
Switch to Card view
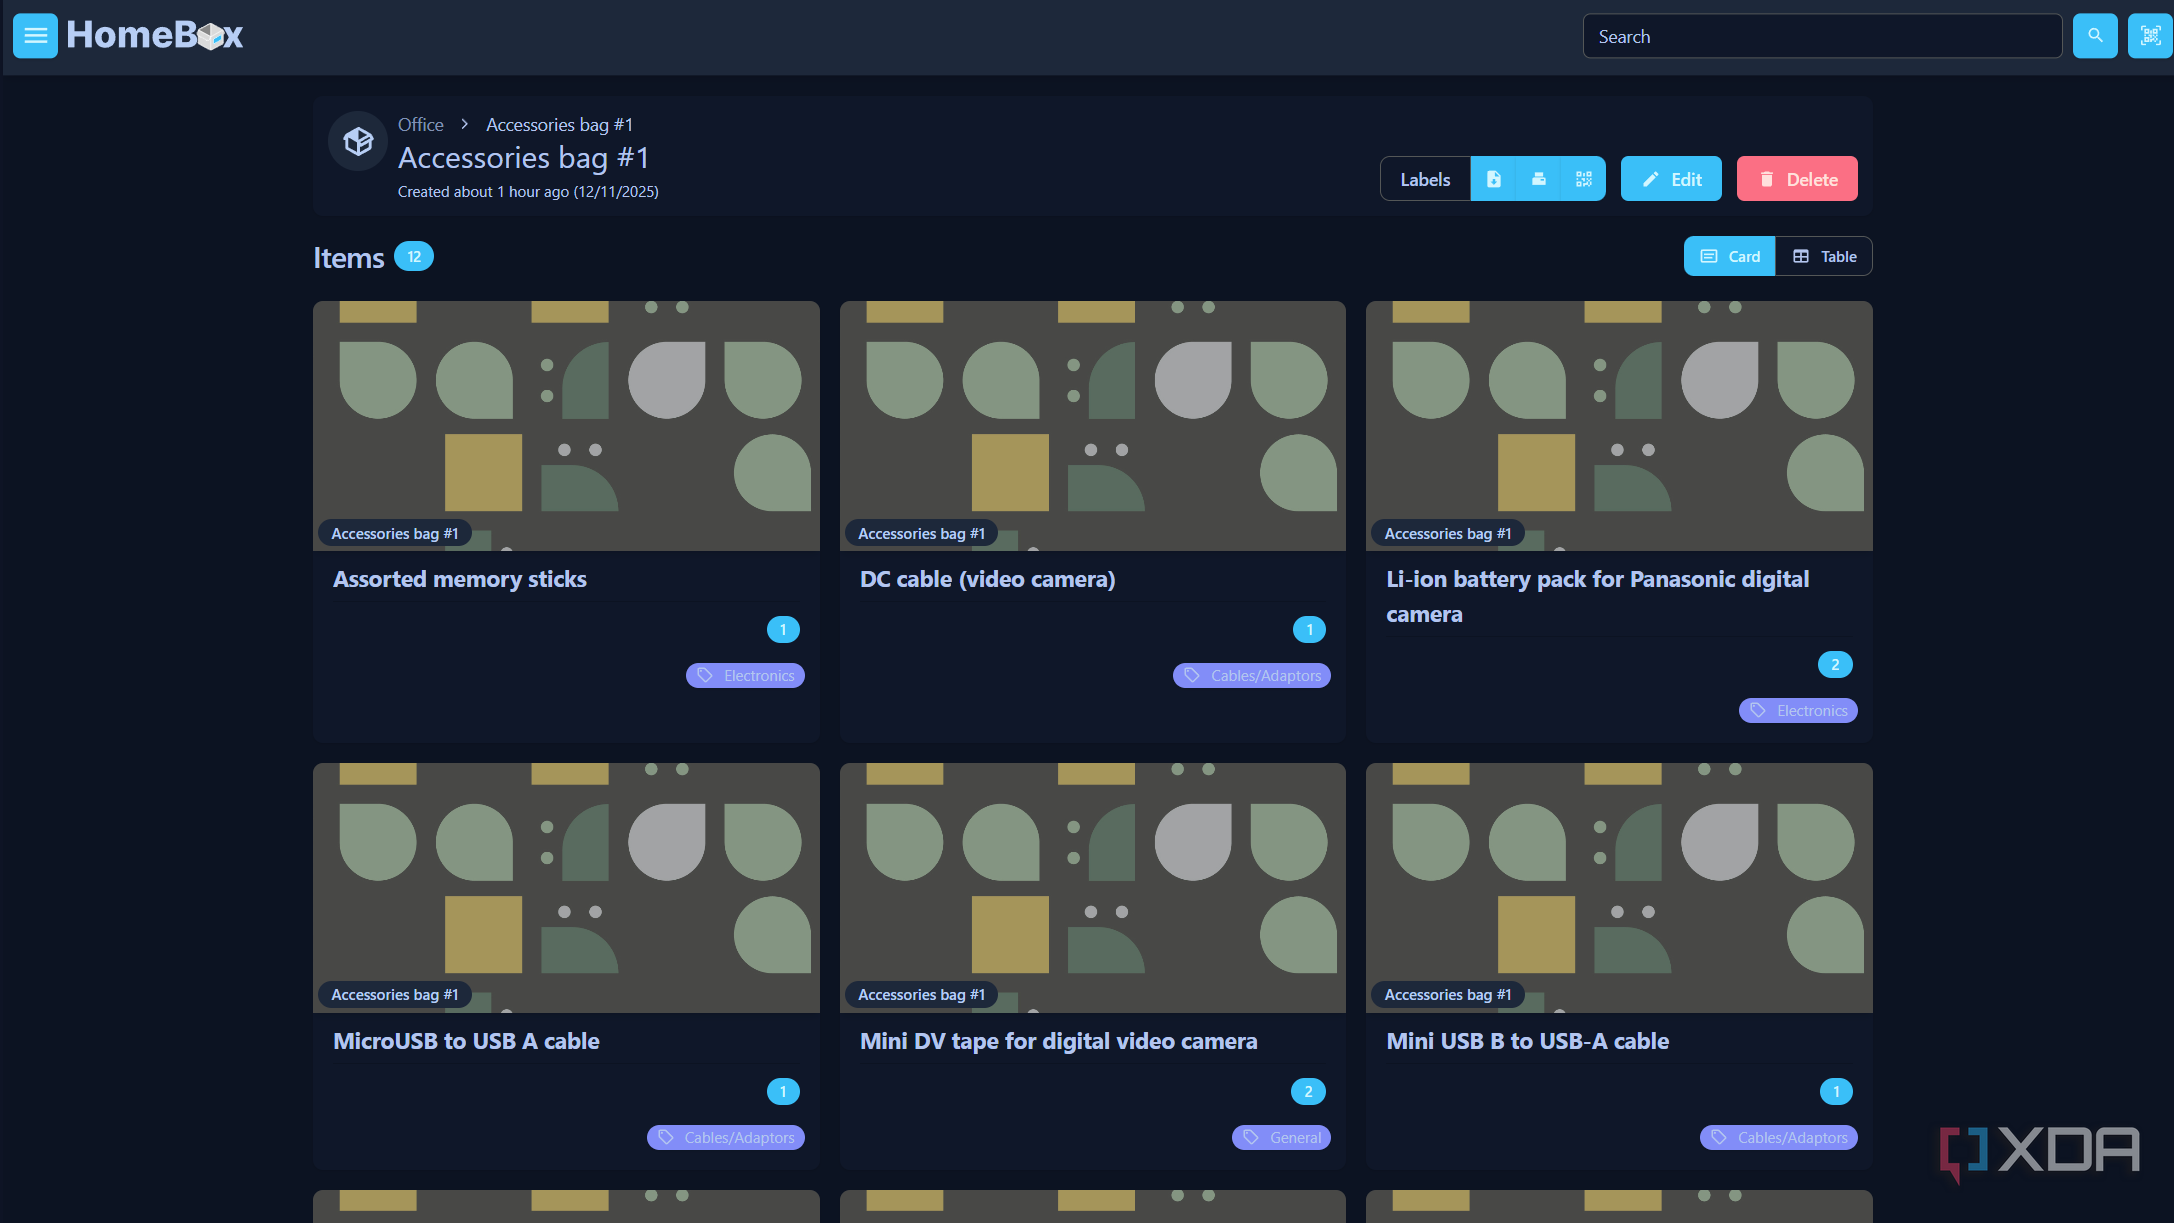(1730, 256)
